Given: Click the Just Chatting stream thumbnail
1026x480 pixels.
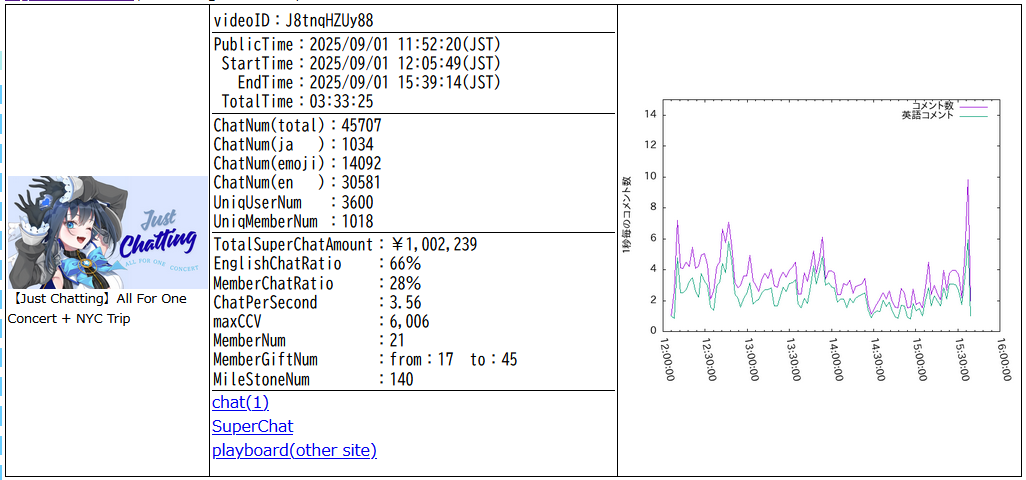Looking at the screenshot, I should click(x=107, y=232).
